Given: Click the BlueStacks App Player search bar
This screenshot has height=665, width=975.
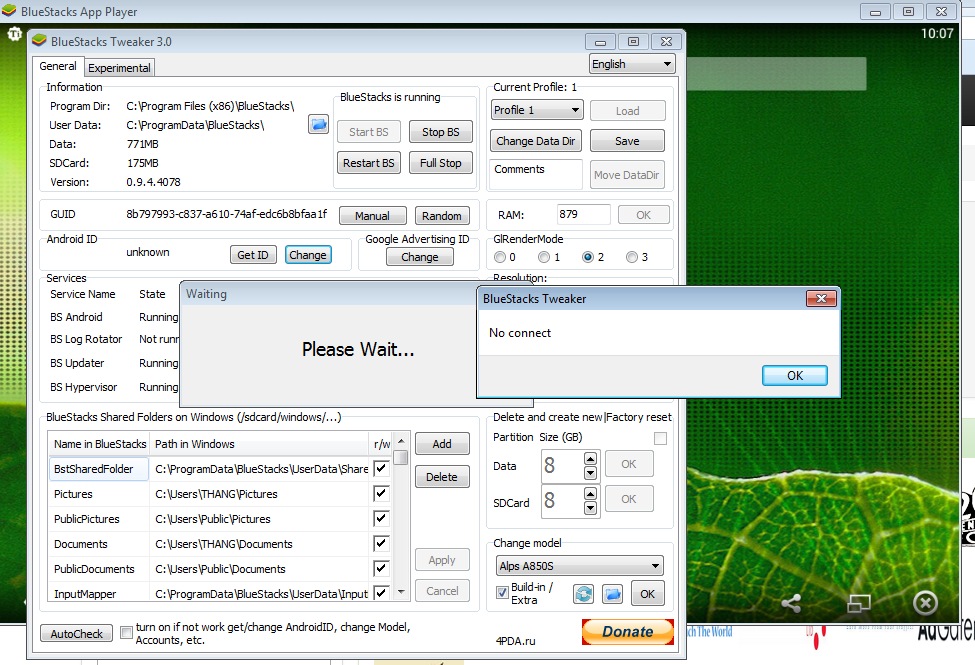Looking at the screenshot, I should (776, 74).
